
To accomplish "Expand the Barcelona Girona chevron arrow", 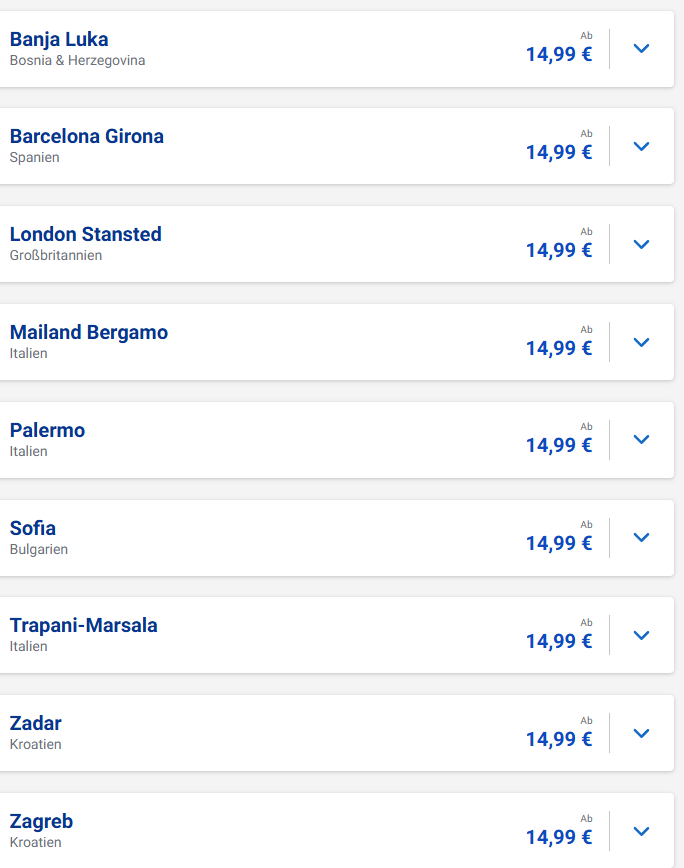I will (x=641, y=147).
